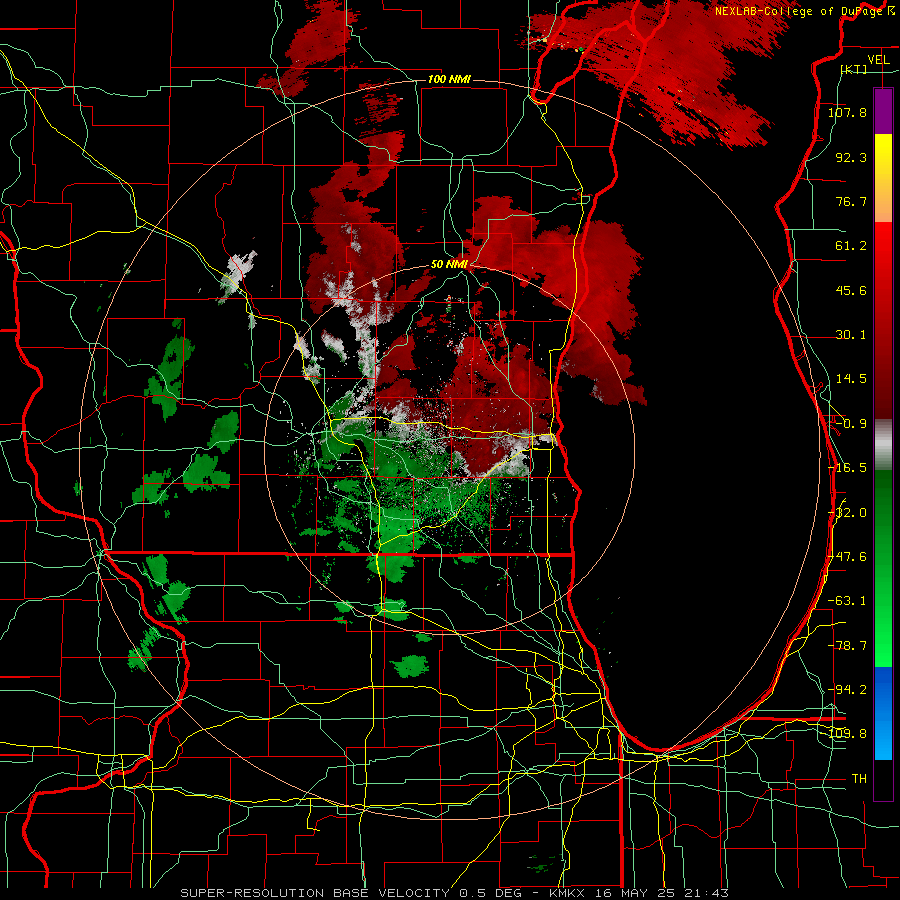This screenshot has width=900, height=900.
Task: Click the 45.6 scale value
Action: [851, 290]
